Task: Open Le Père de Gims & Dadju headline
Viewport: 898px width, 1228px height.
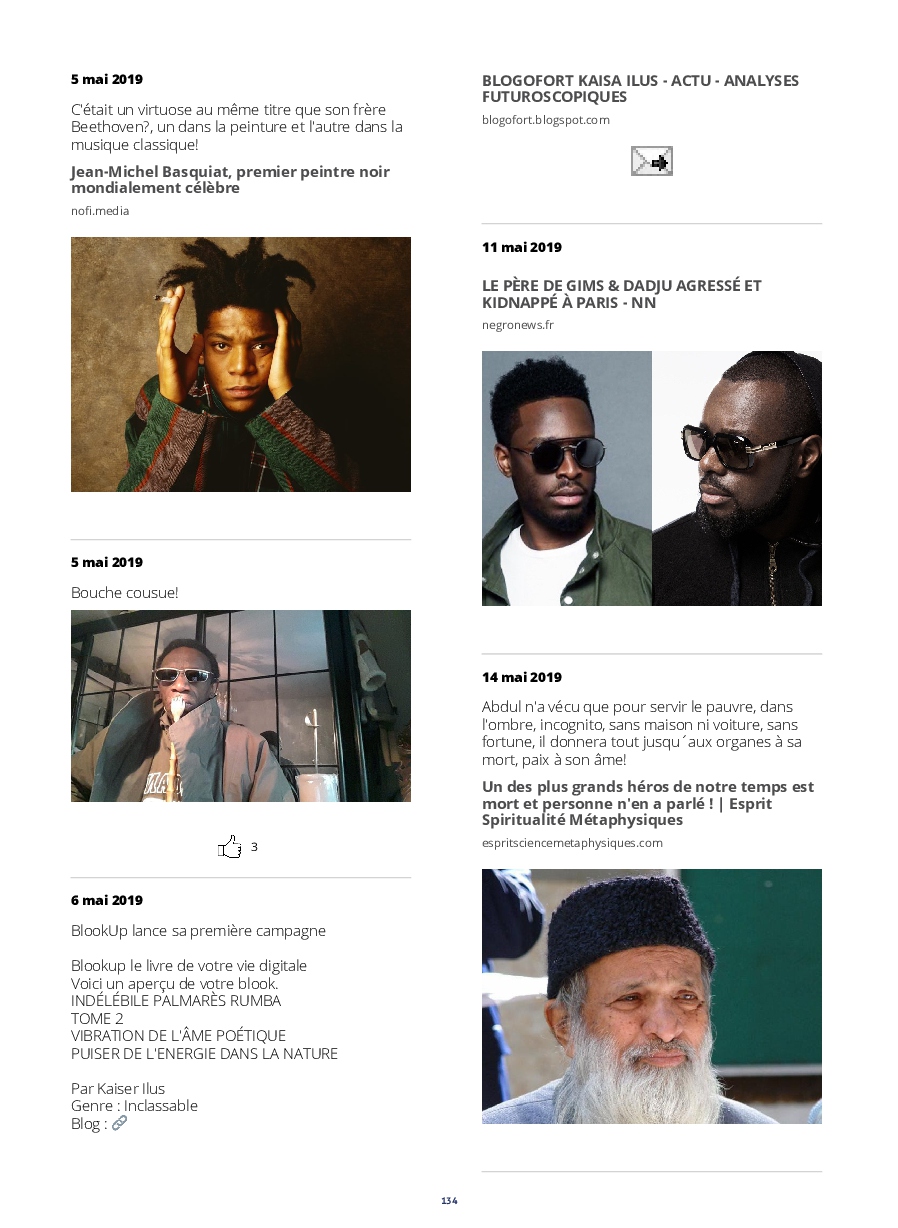Action: pos(622,294)
